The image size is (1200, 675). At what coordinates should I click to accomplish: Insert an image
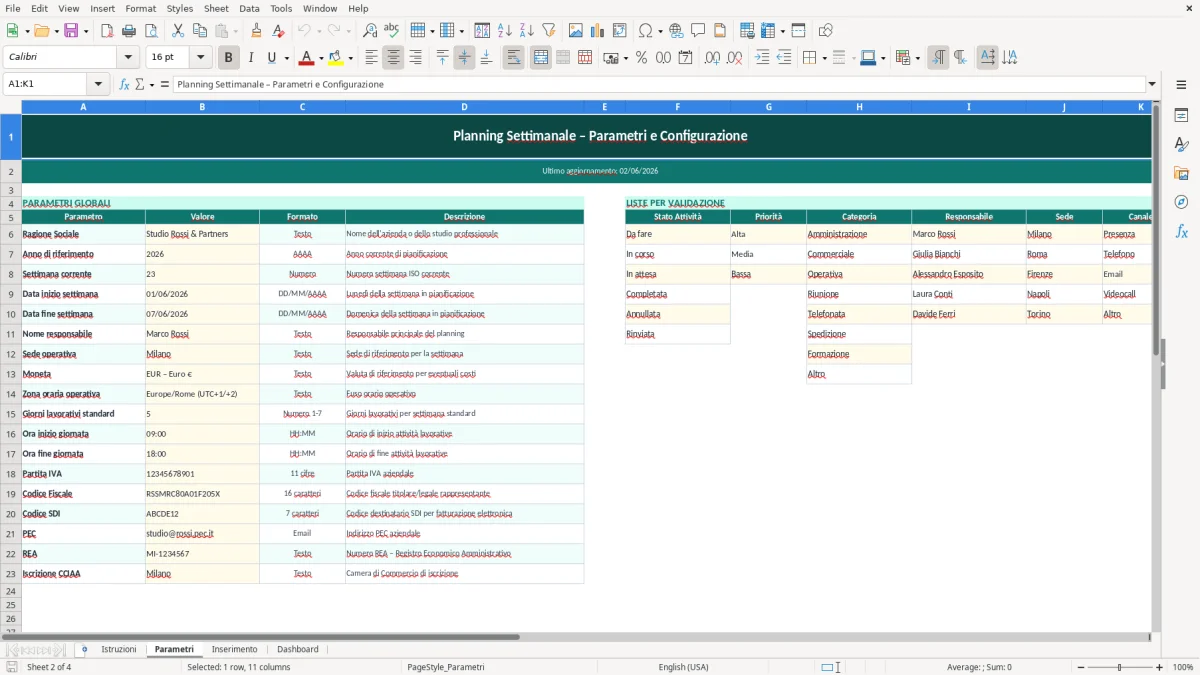576,31
